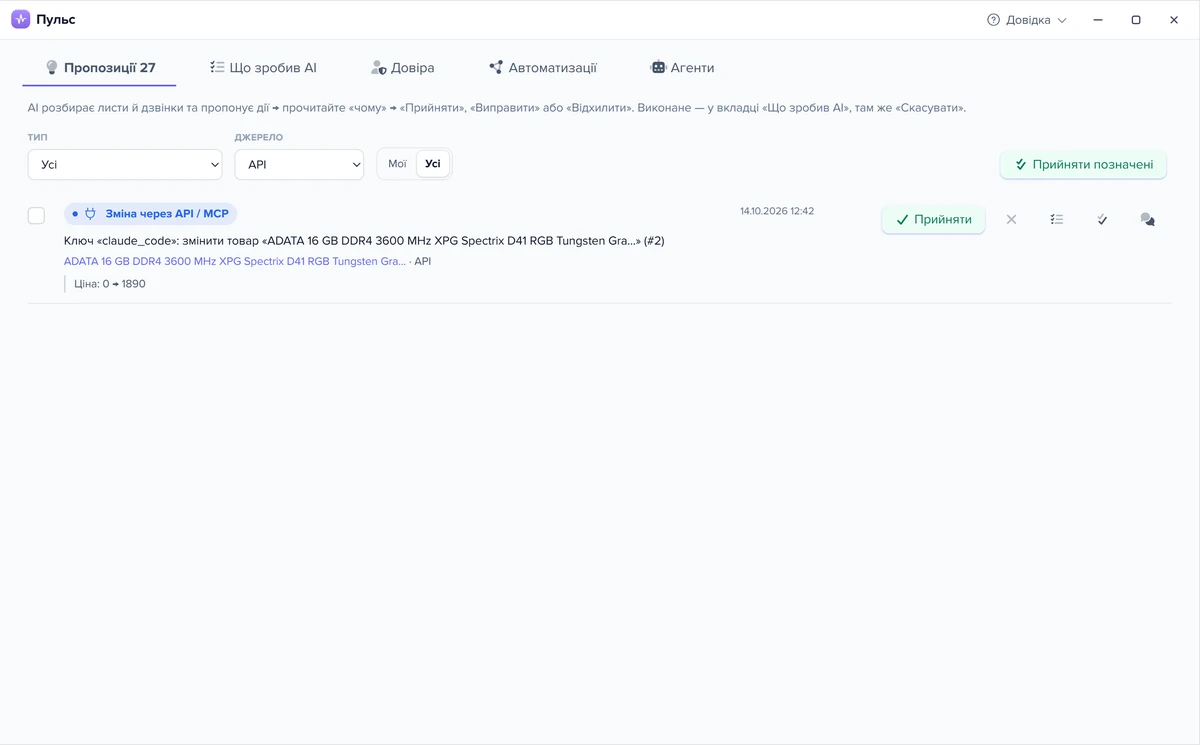The image size is (1200, 745).
Task: Click the Прийняти button for the proposal
Action: coord(933,220)
